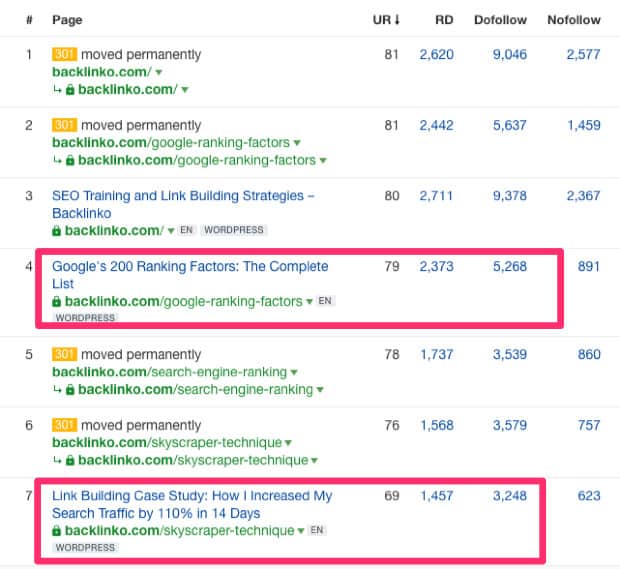
Task: Open referring domains count 1,568
Action: pos(437,425)
